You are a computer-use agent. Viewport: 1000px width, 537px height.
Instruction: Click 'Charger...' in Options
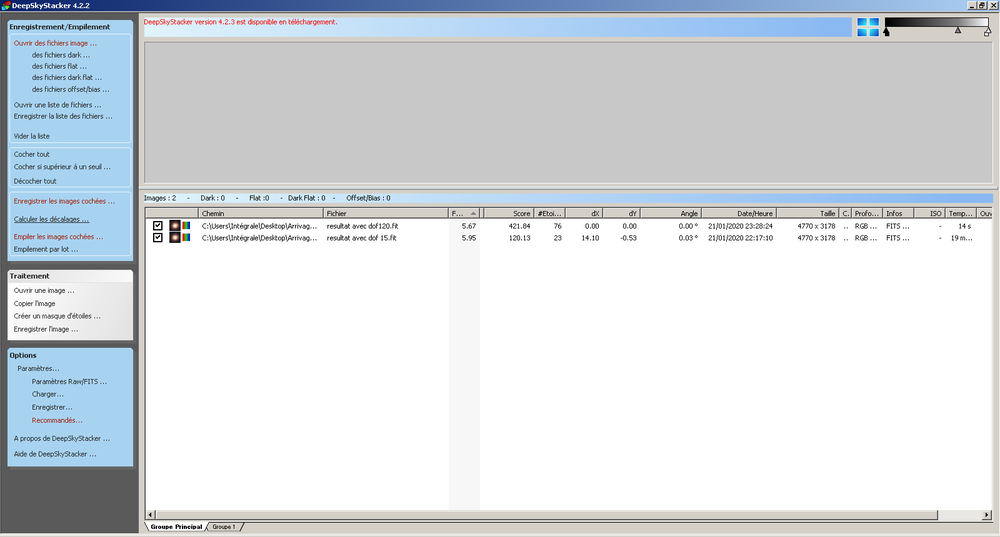point(48,394)
